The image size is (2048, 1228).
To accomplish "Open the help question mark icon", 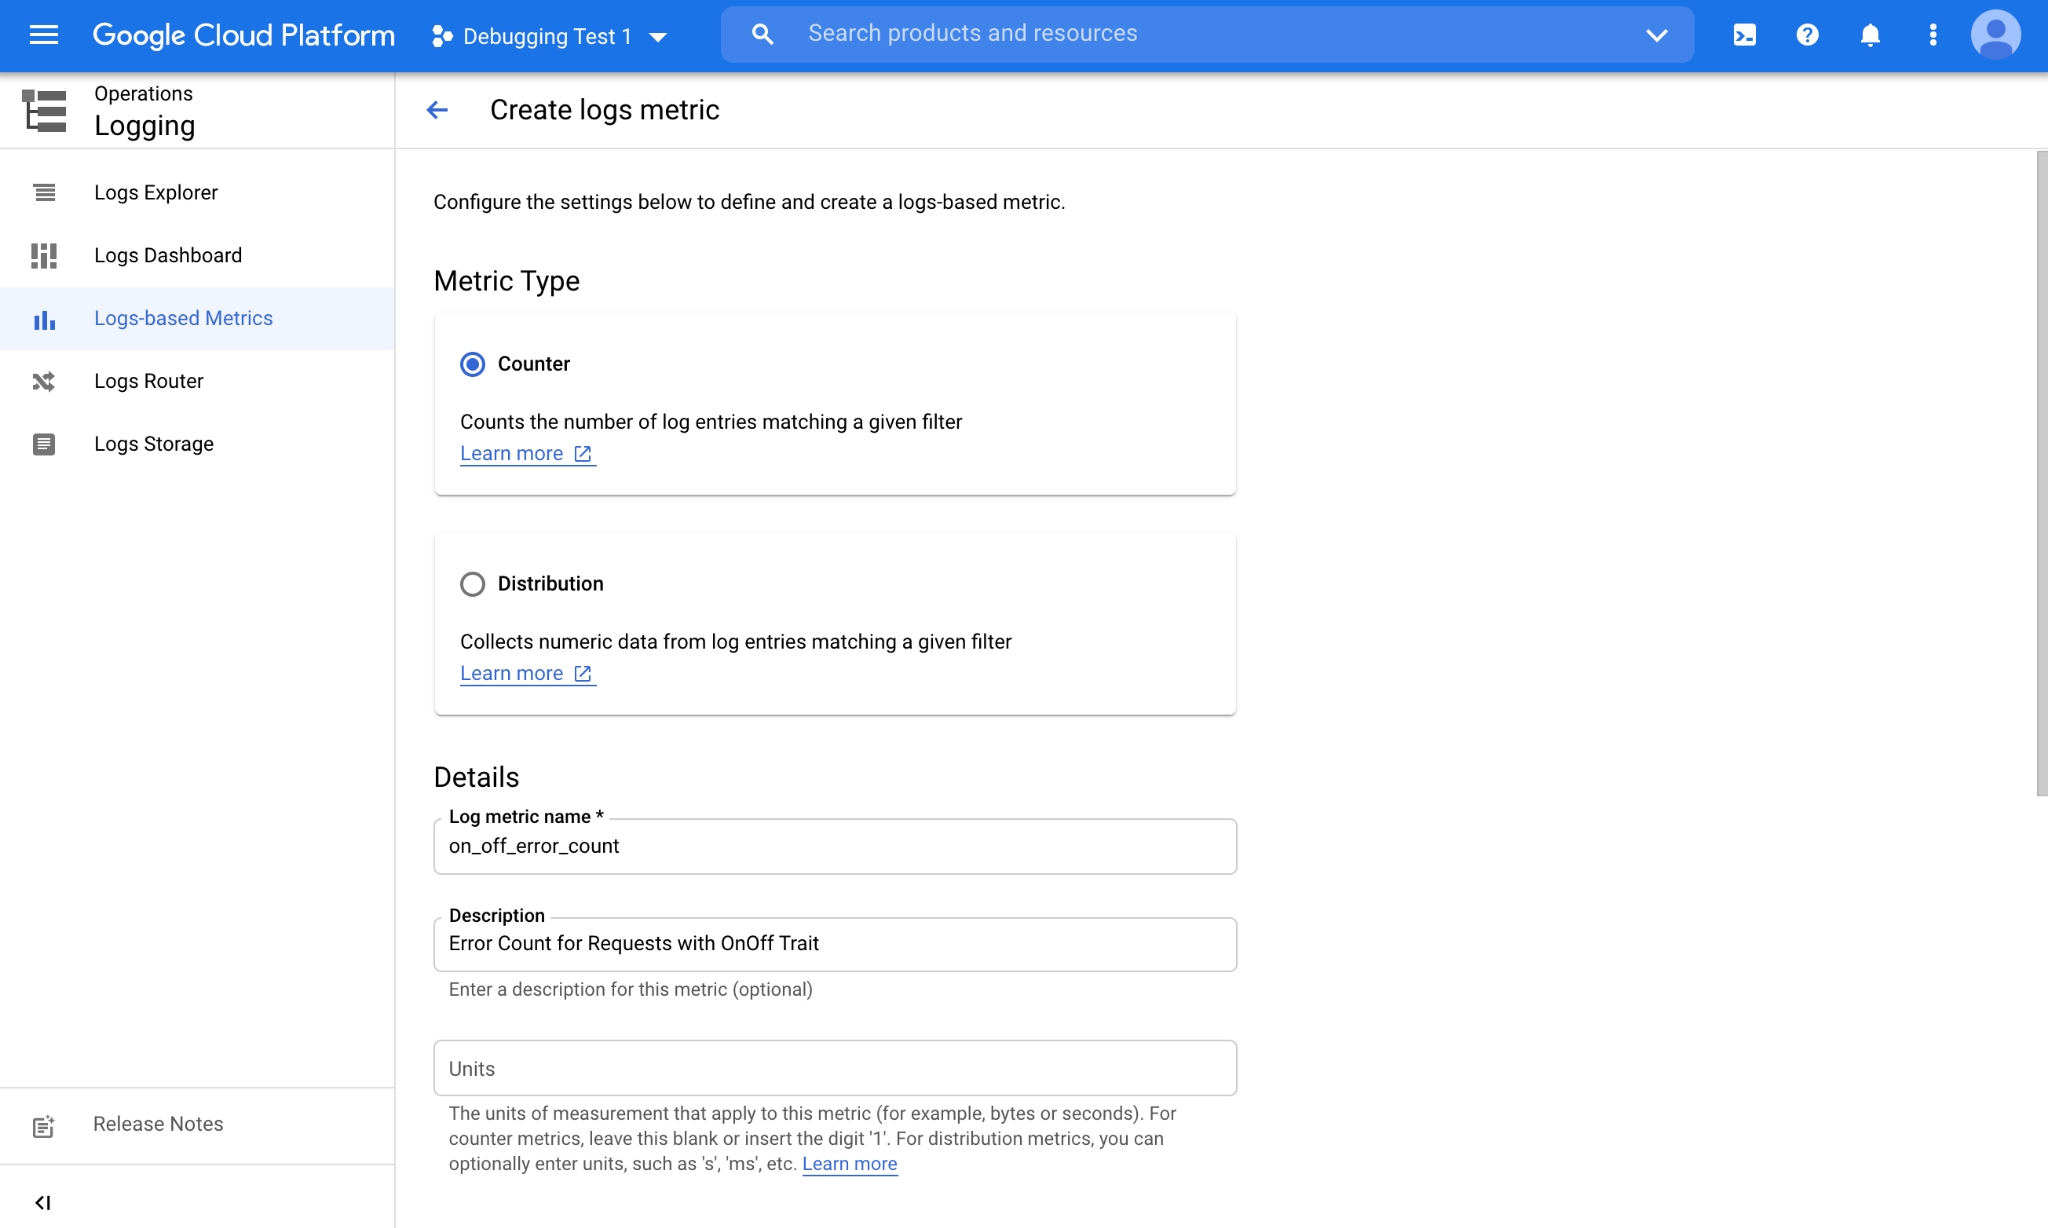I will point(1807,35).
